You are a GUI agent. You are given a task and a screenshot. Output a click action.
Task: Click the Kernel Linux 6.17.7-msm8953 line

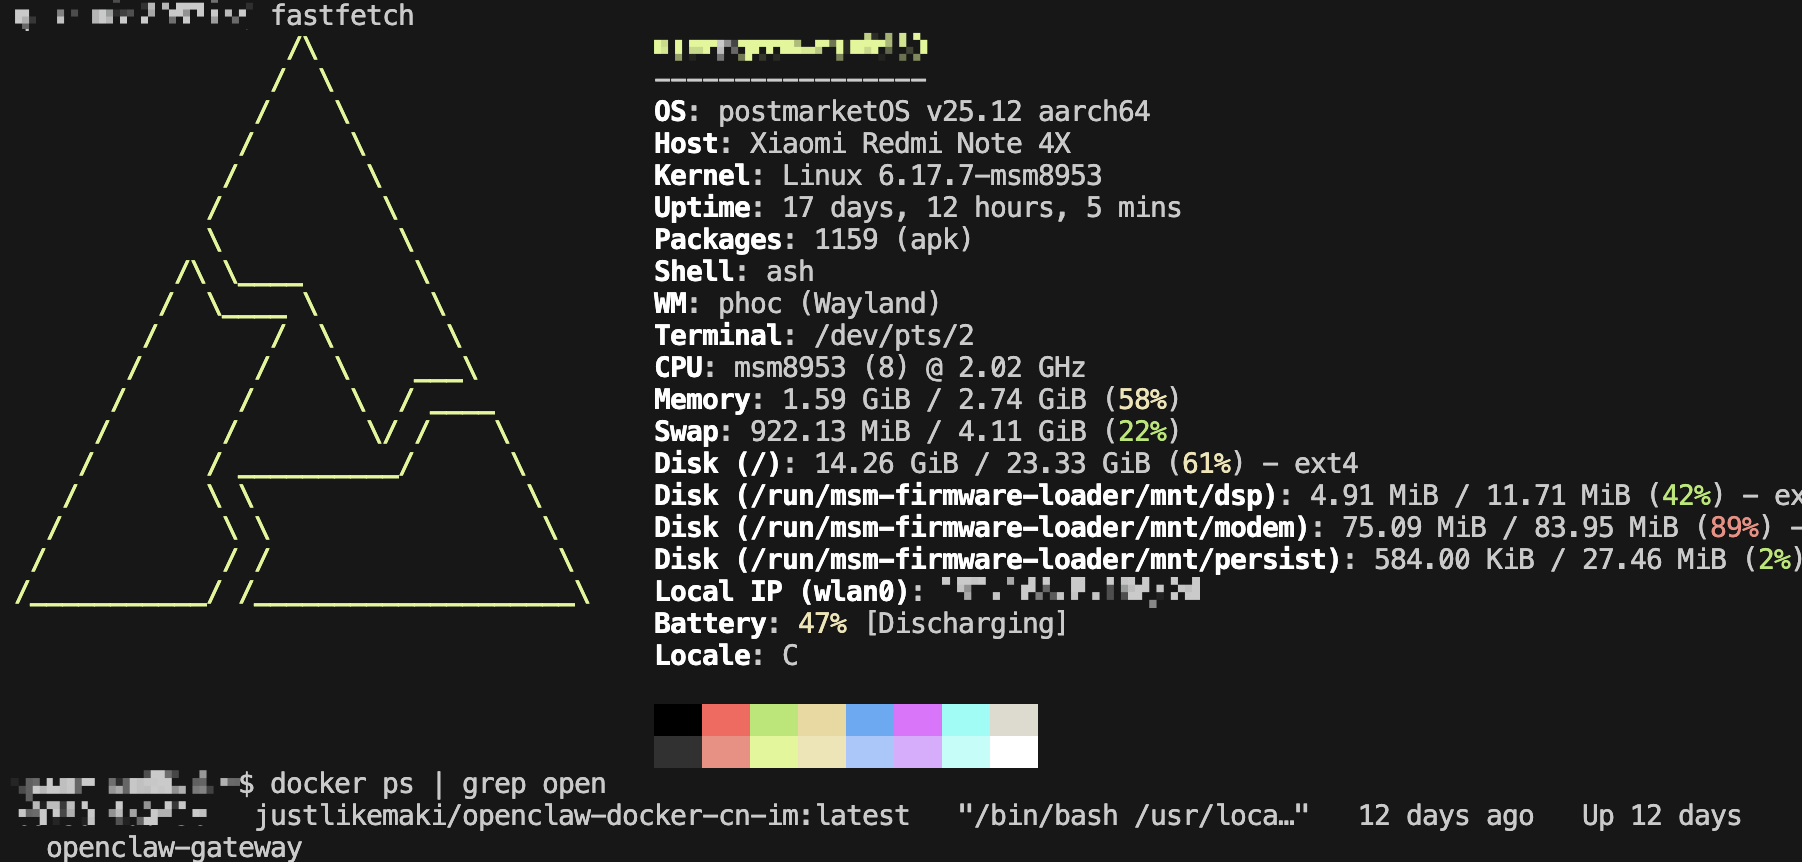pyautogui.click(x=877, y=175)
